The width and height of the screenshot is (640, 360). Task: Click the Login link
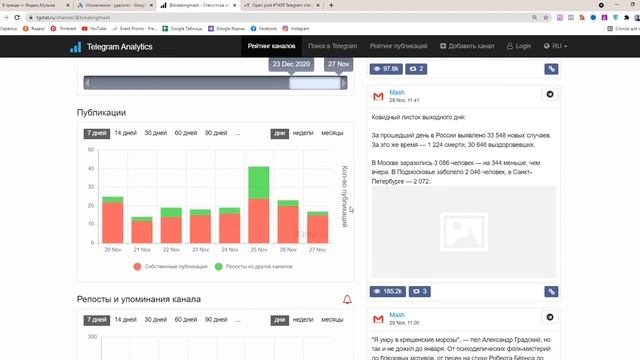coord(519,46)
